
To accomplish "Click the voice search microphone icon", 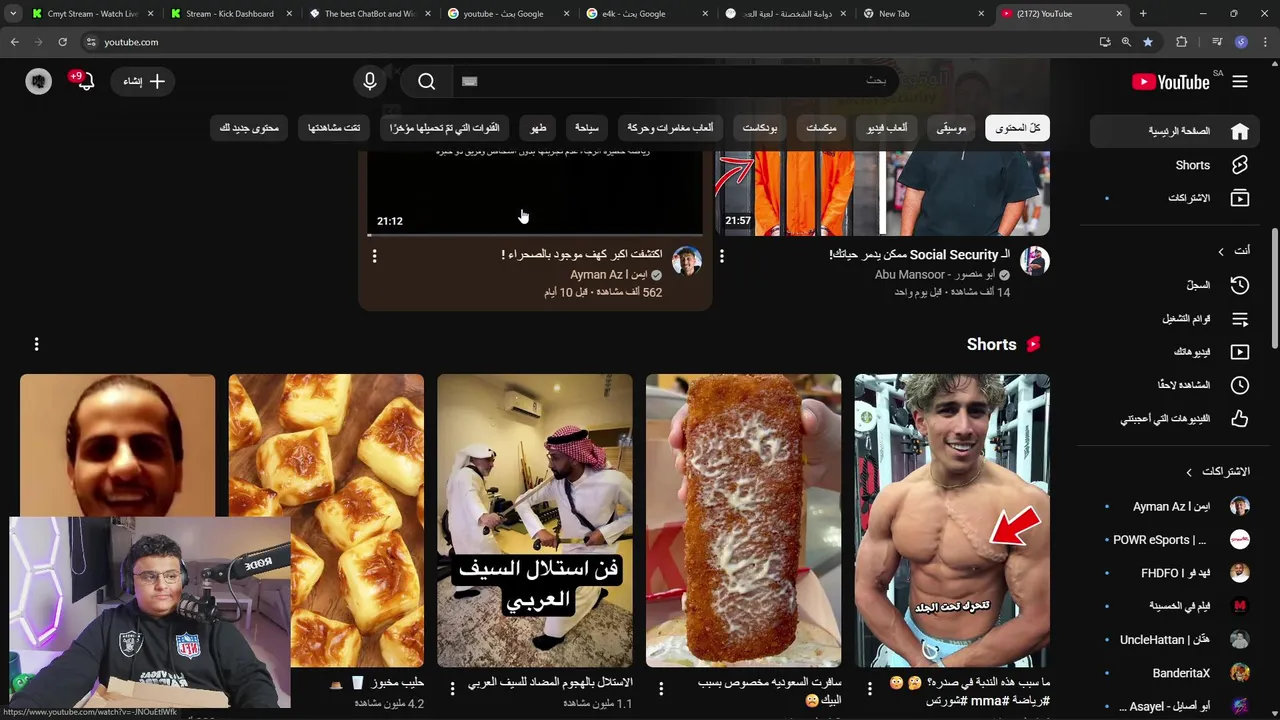I will point(370,82).
